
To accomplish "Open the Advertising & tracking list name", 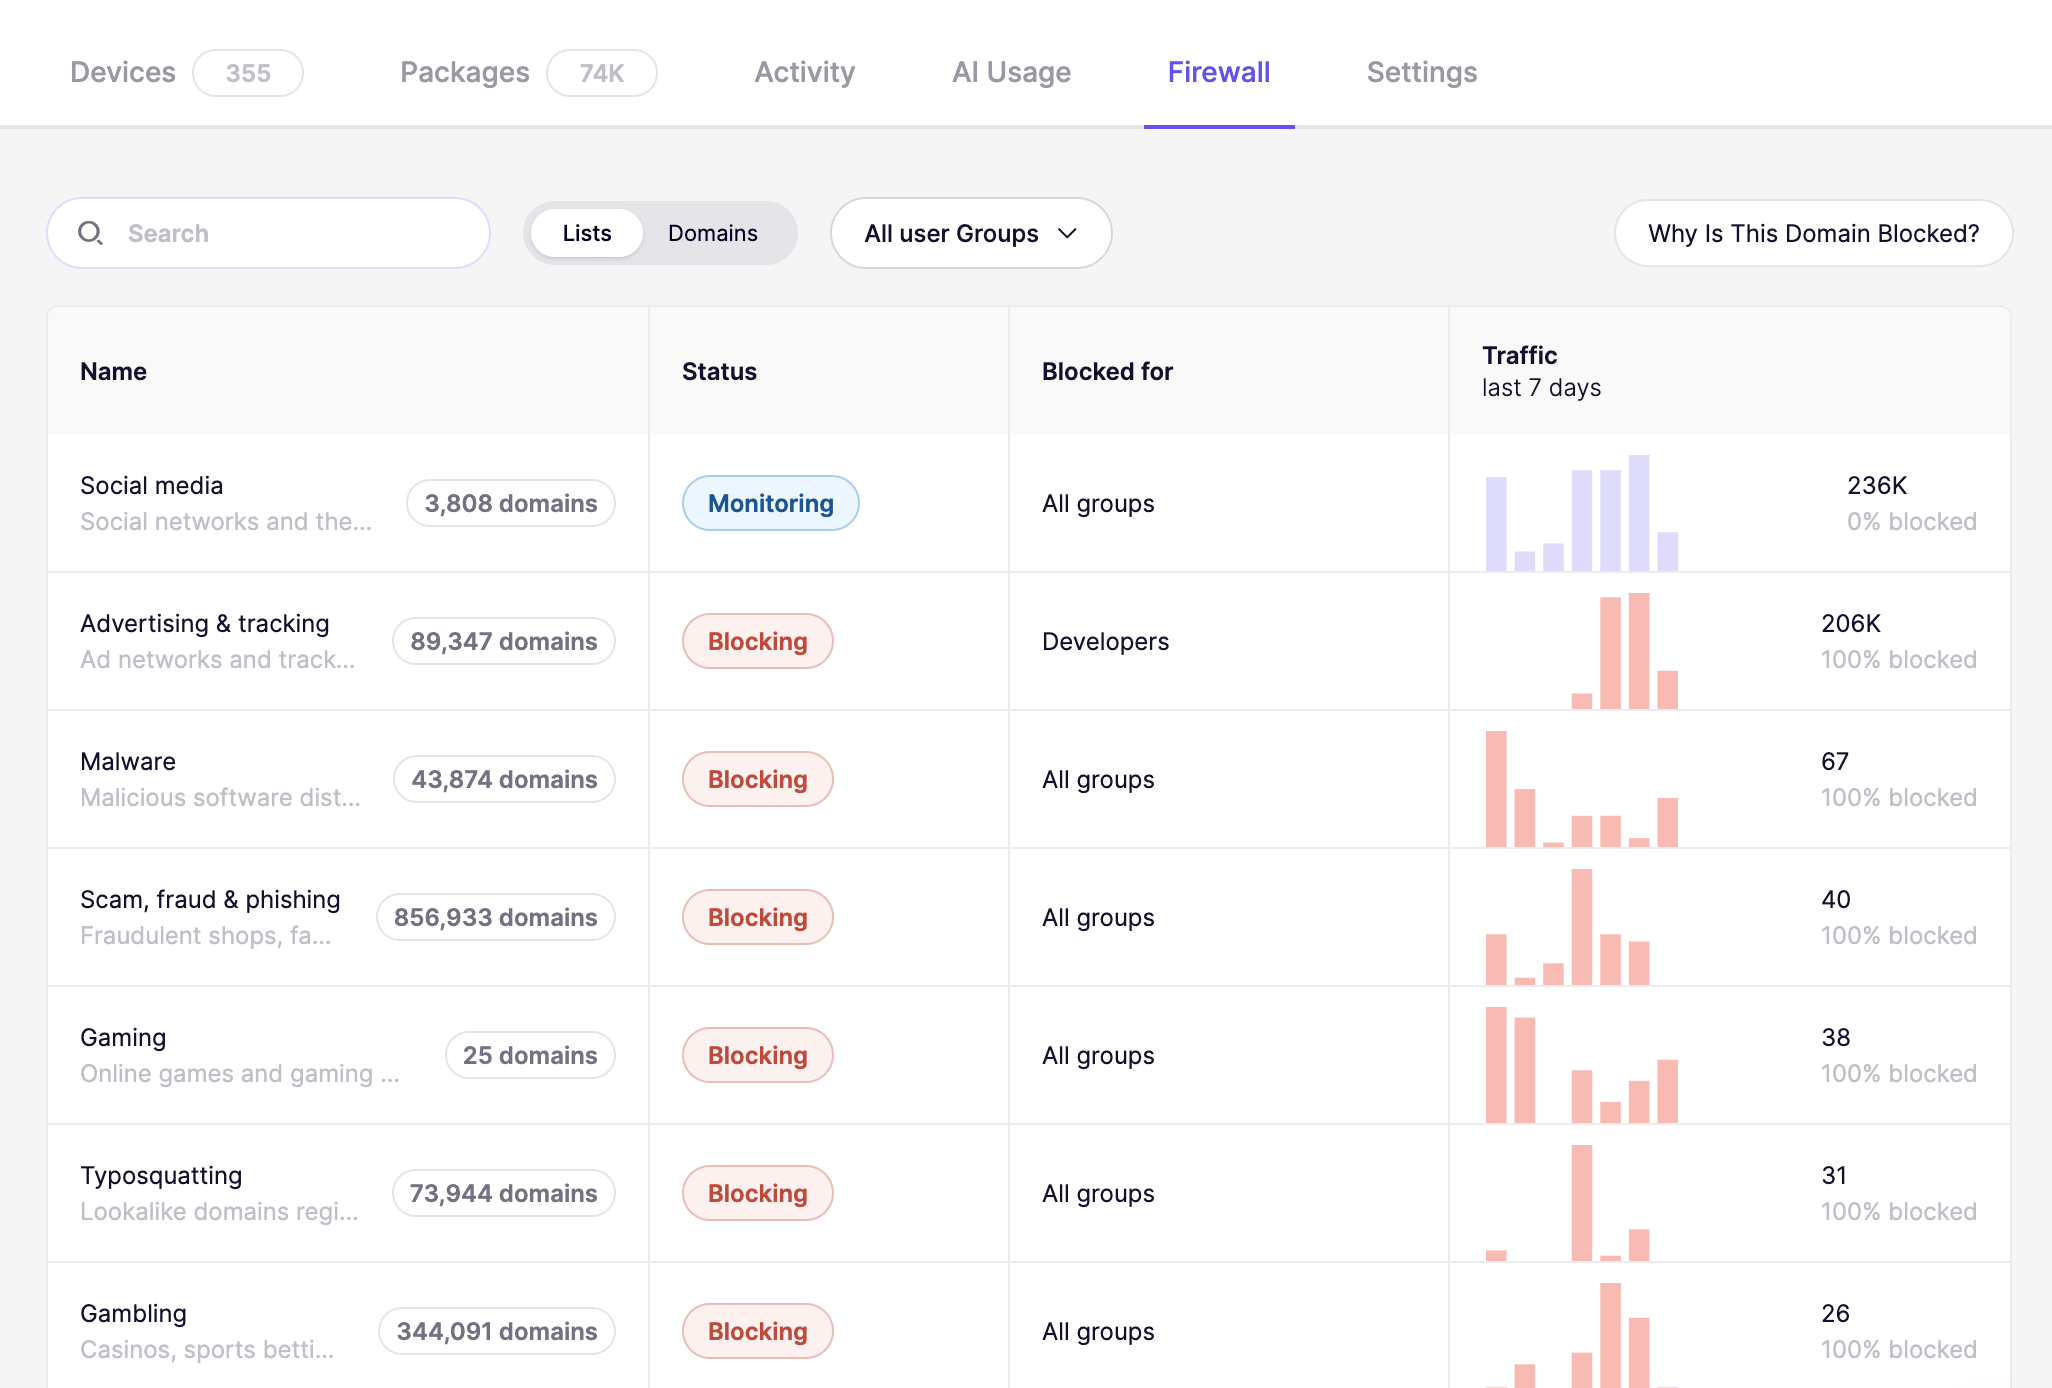I will point(205,623).
